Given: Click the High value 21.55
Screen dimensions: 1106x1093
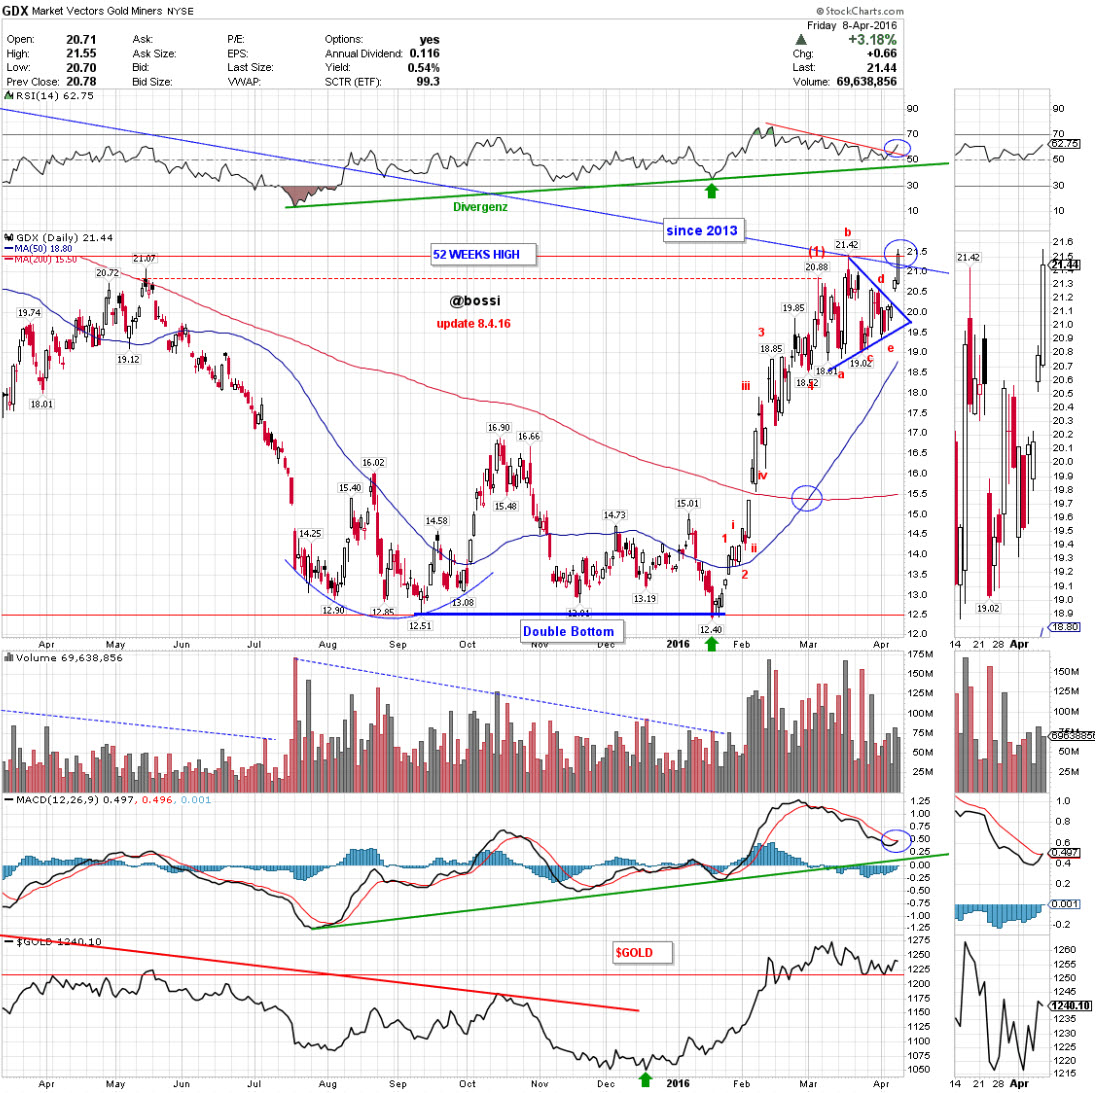Looking at the screenshot, I should point(81,54).
